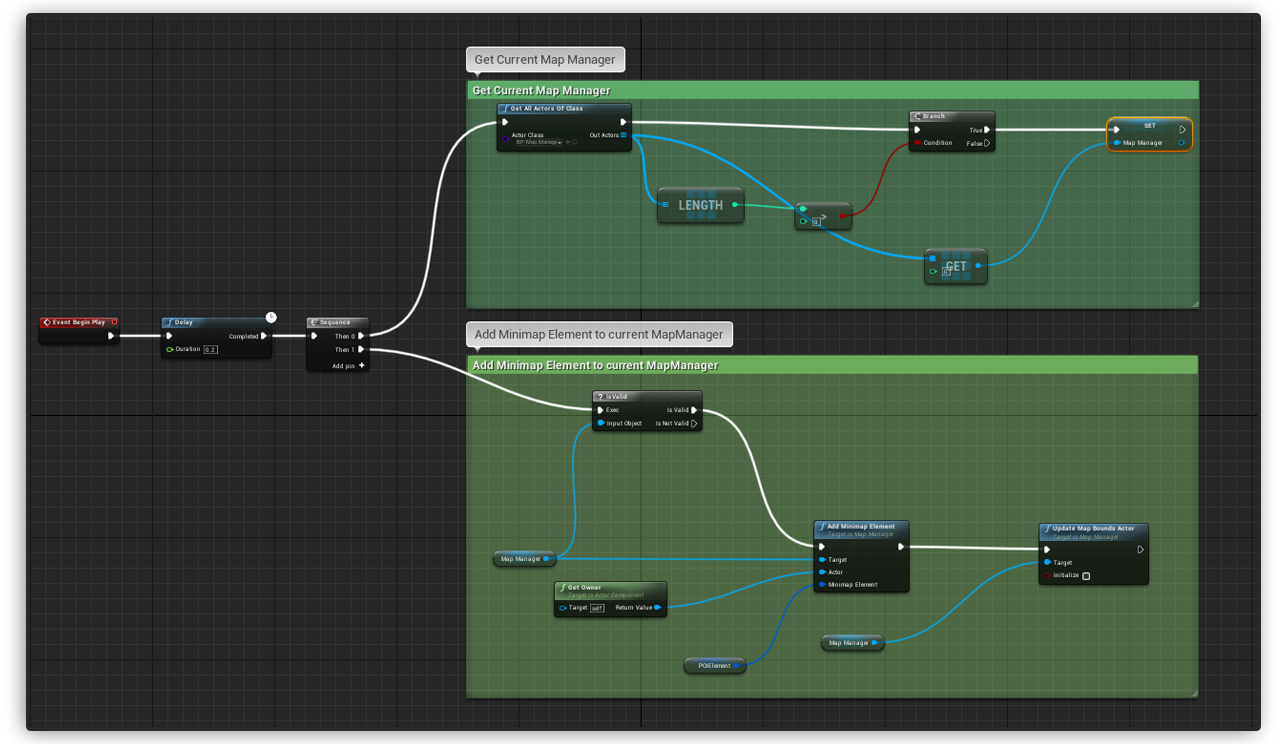Click the Then 1 exec output pin

pyautogui.click(x=361, y=350)
